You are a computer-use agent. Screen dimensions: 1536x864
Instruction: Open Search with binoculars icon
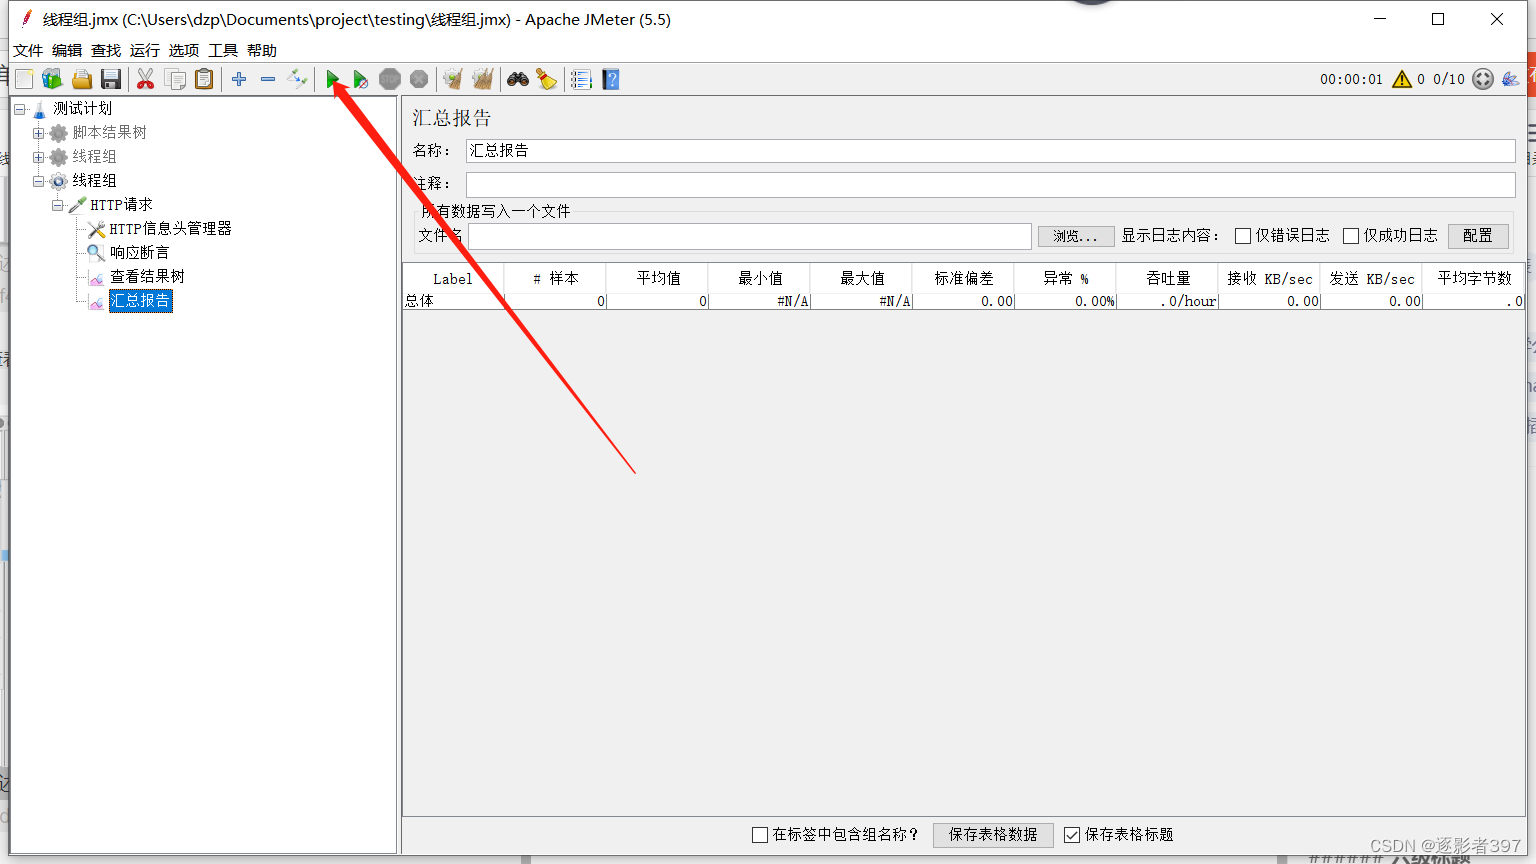[x=518, y=79]
